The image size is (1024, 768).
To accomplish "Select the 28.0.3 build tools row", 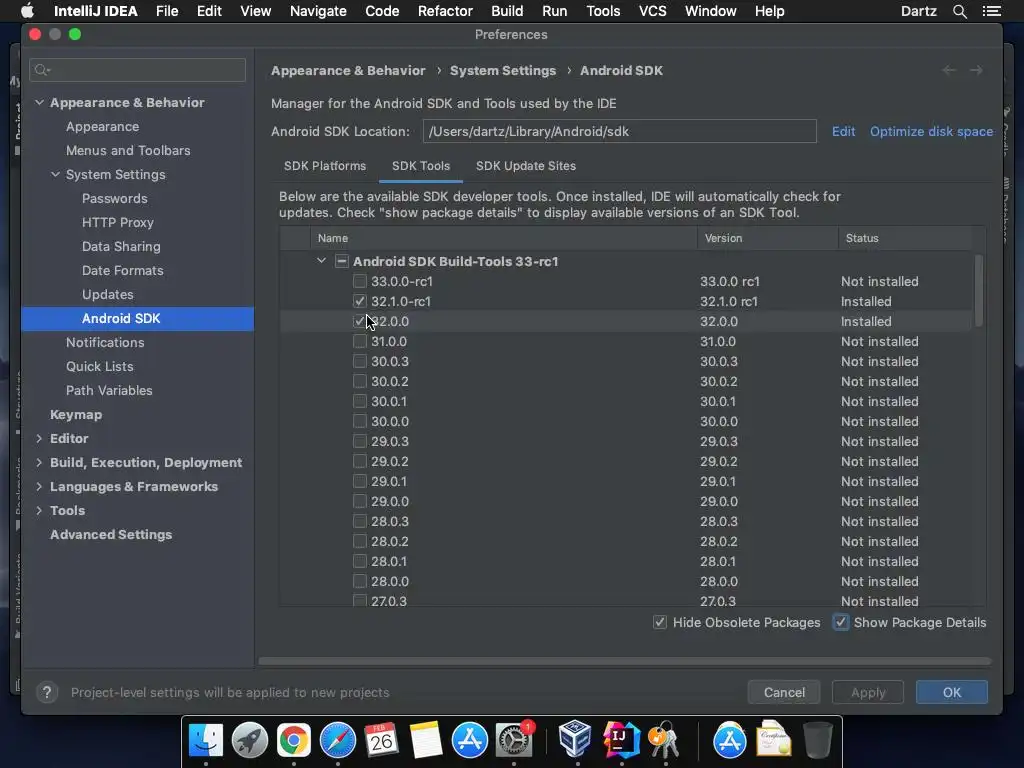I will [626, 521].
